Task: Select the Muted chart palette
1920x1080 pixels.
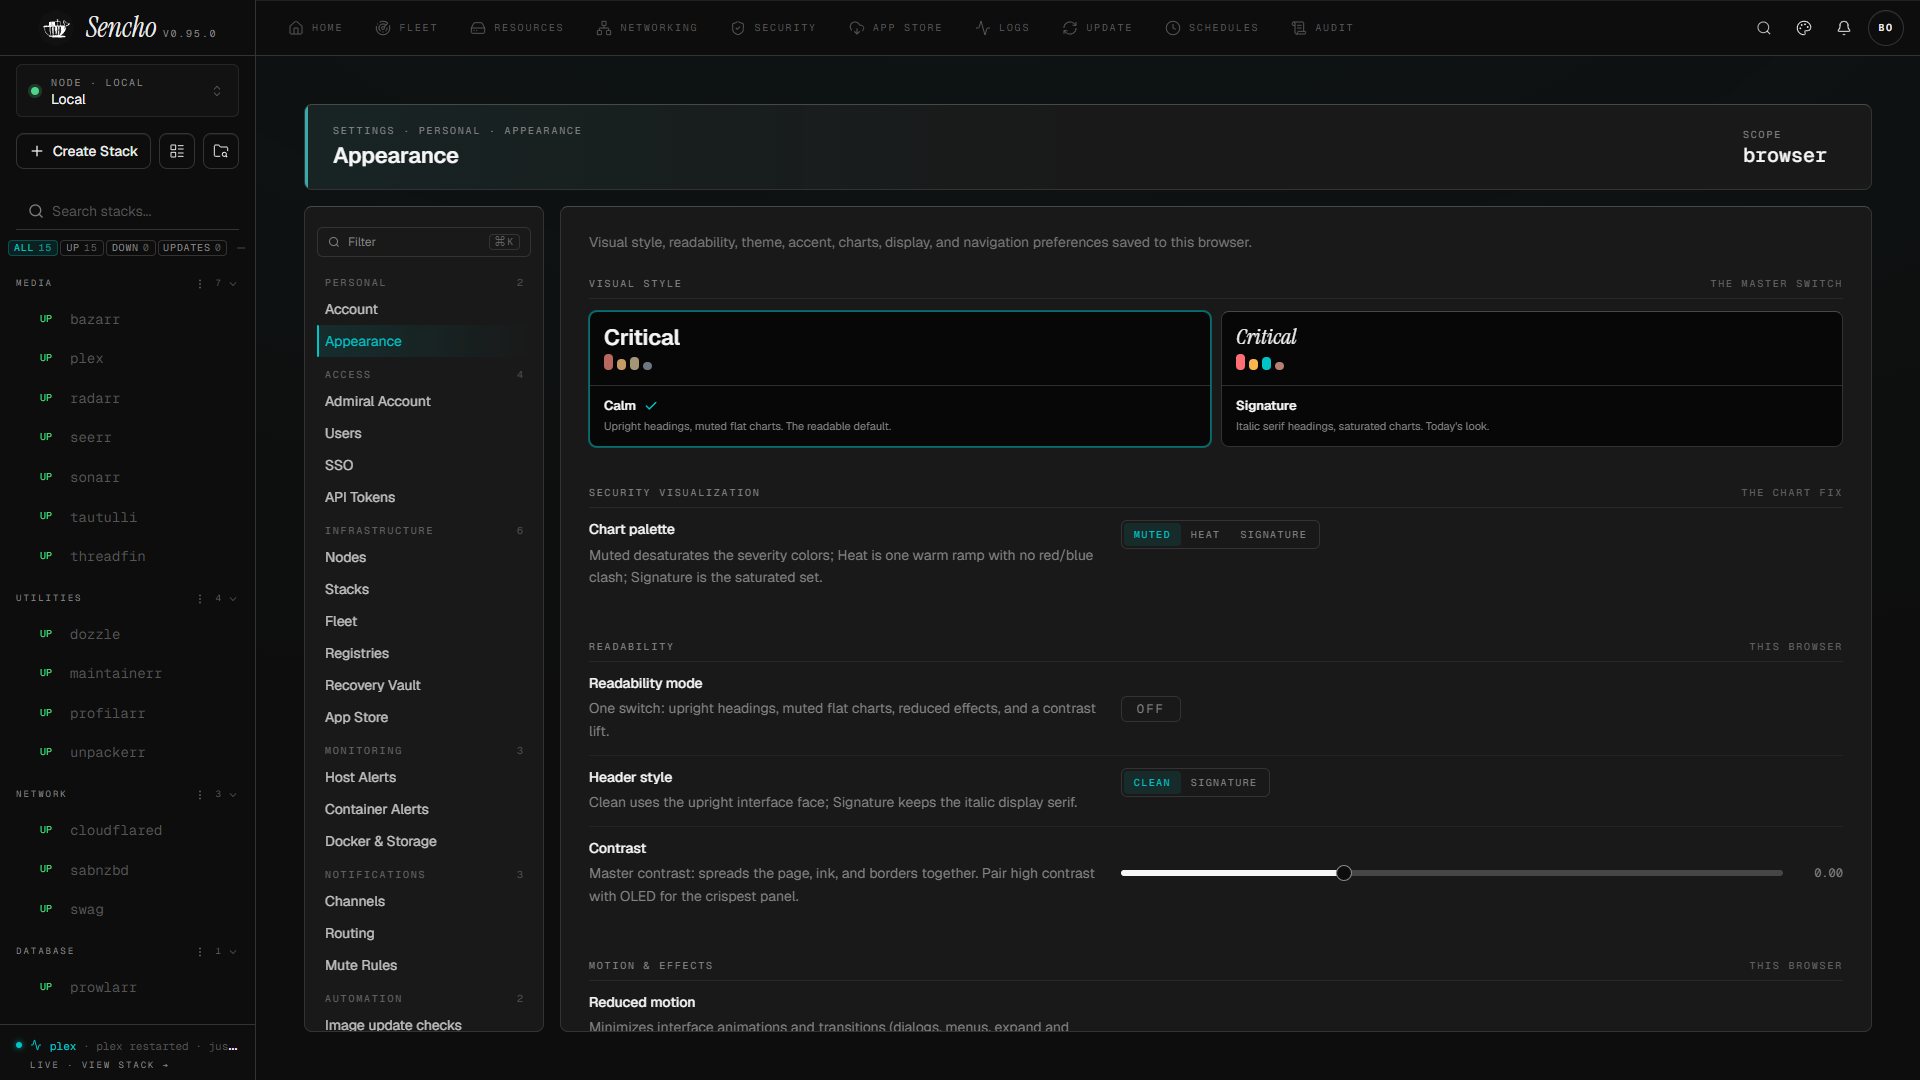Action: point(1152,535)
